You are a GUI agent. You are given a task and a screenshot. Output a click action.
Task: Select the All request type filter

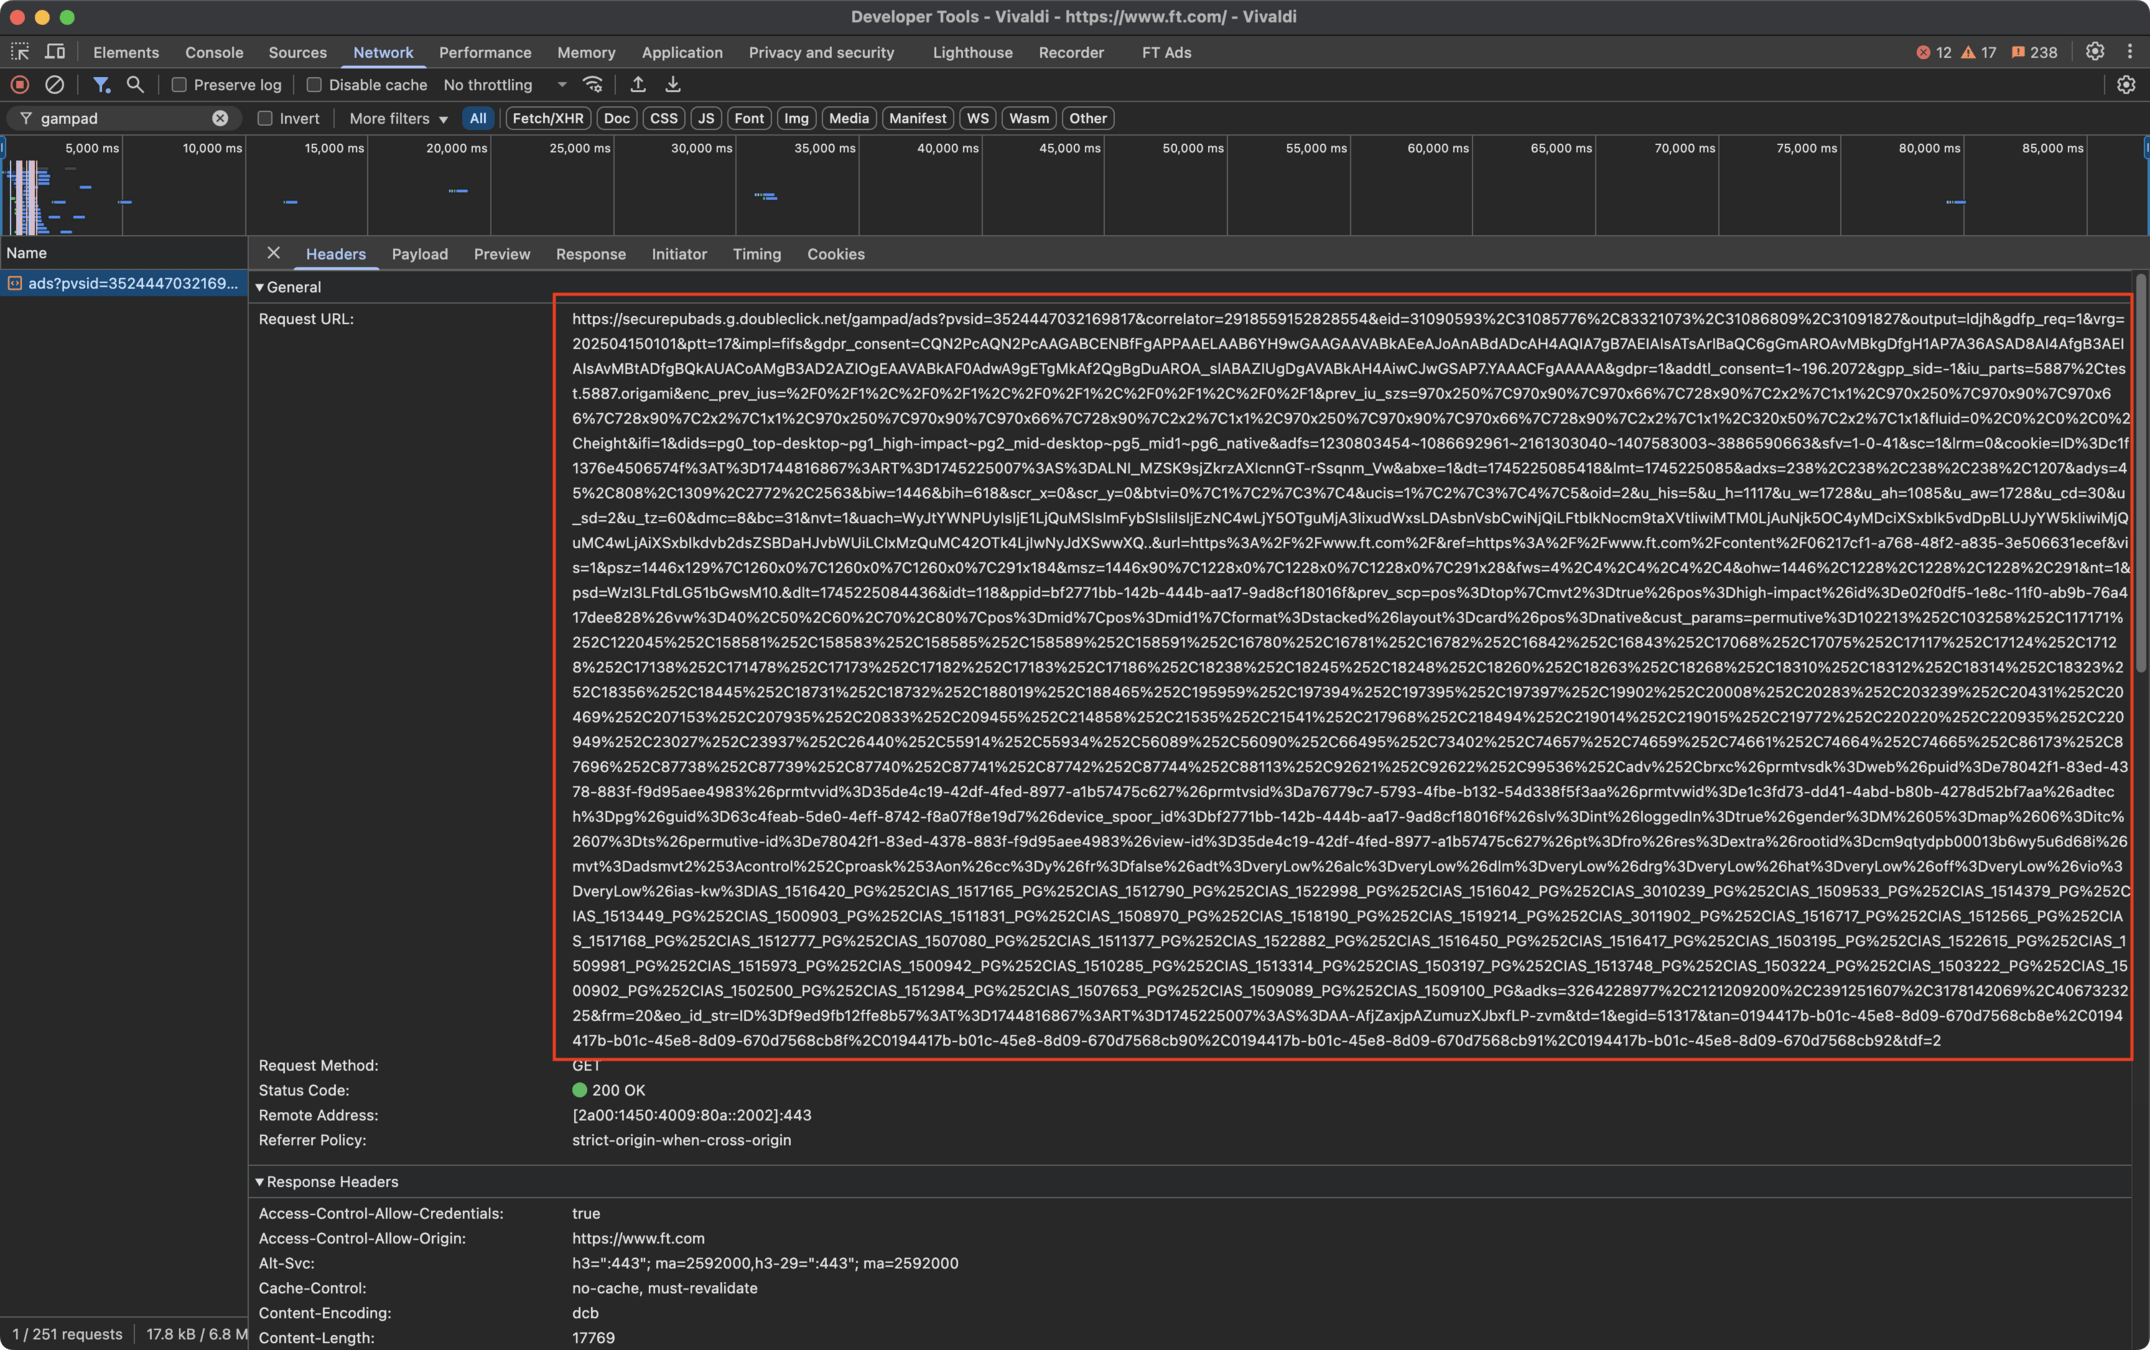478,118
